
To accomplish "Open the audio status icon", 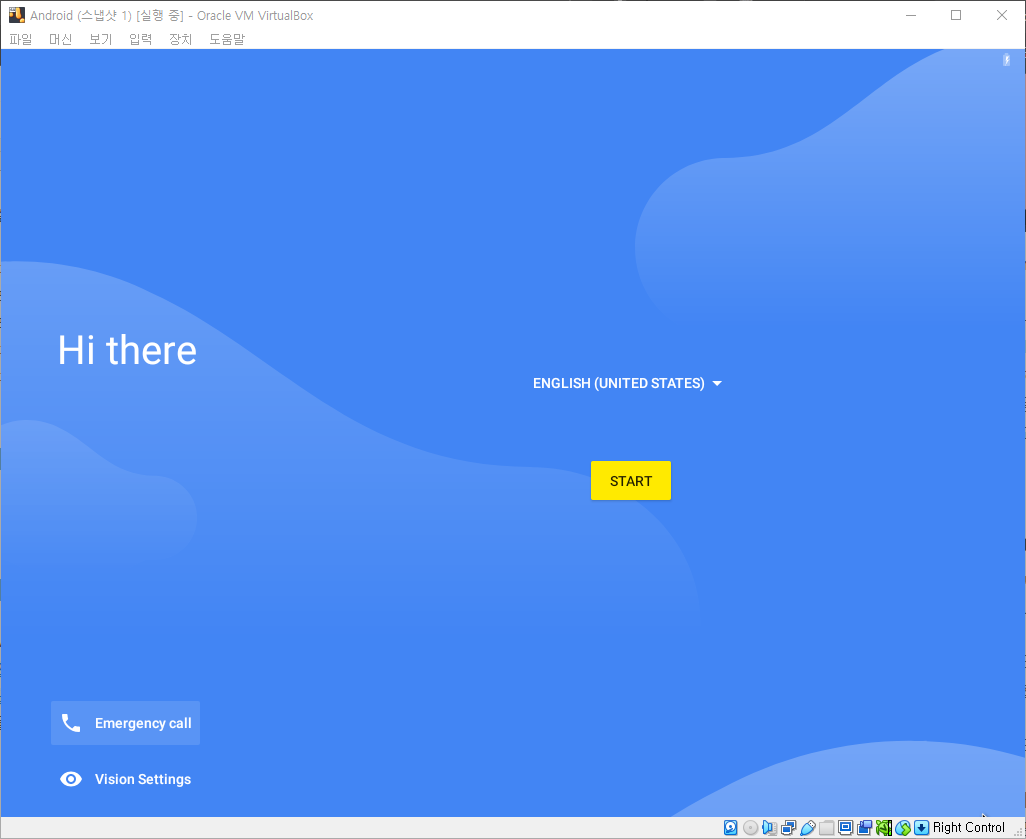I will coord(770,828).
